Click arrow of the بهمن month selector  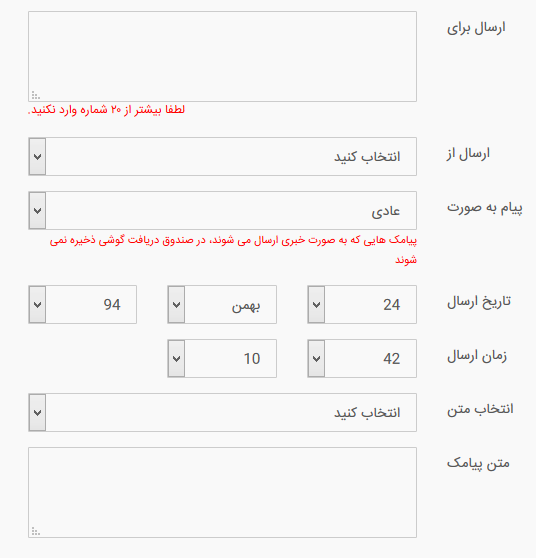point(177,305)
